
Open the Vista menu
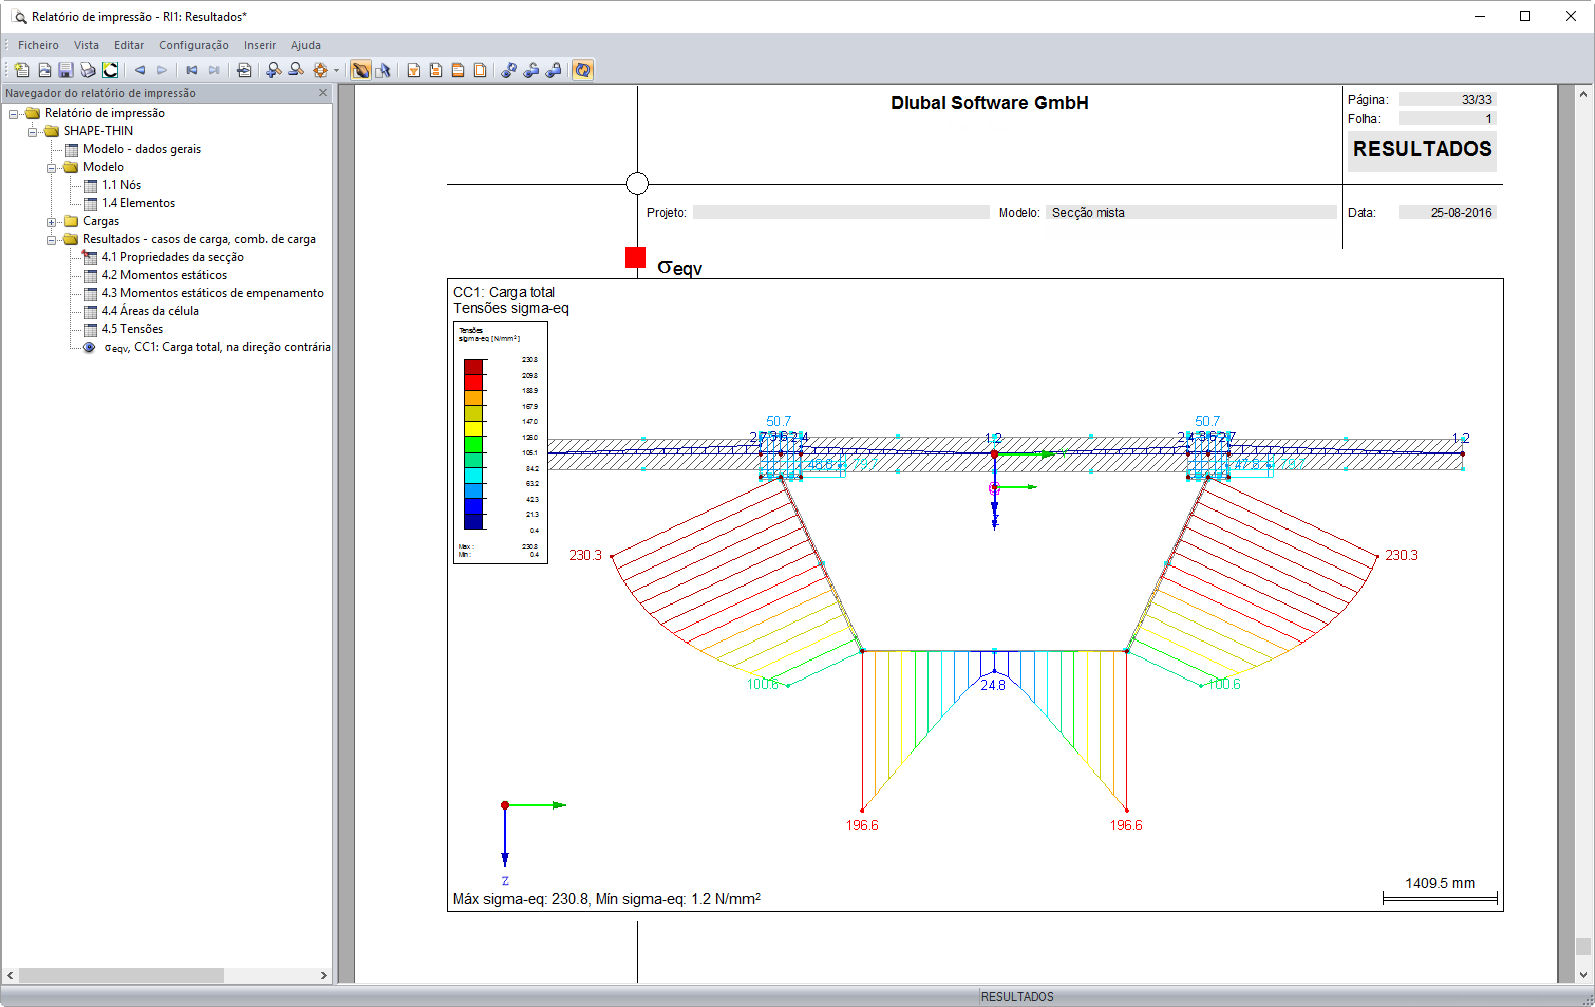[x=86, y=45]
